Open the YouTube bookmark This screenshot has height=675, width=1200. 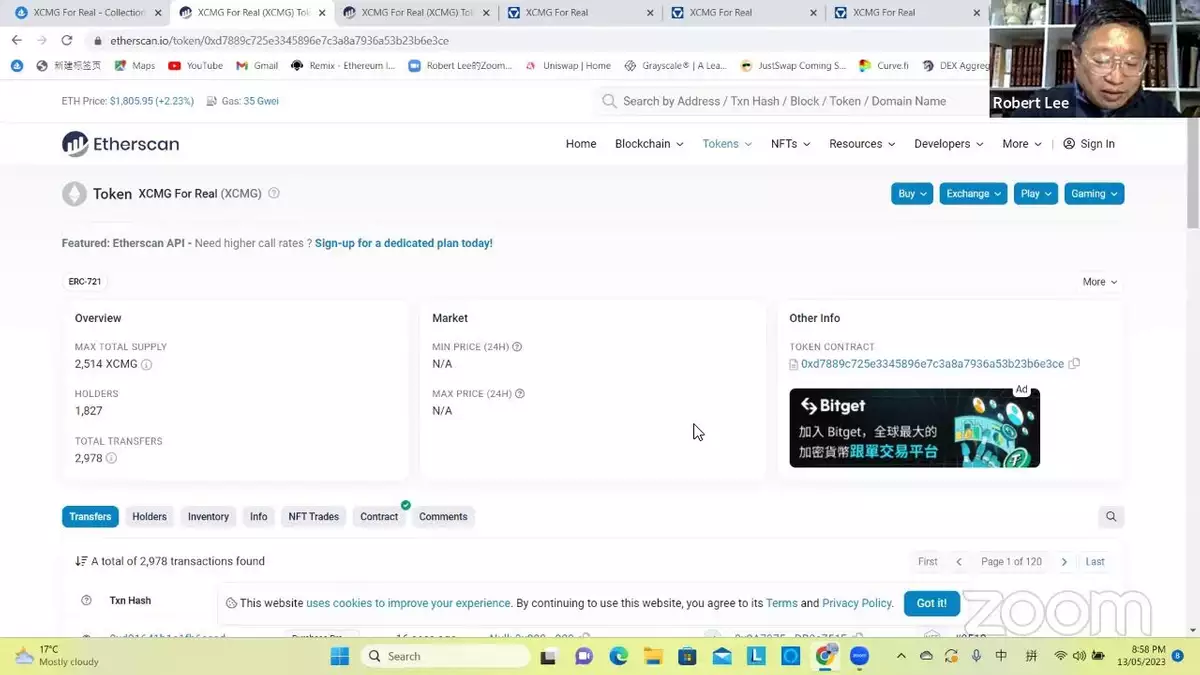point(196,65)
